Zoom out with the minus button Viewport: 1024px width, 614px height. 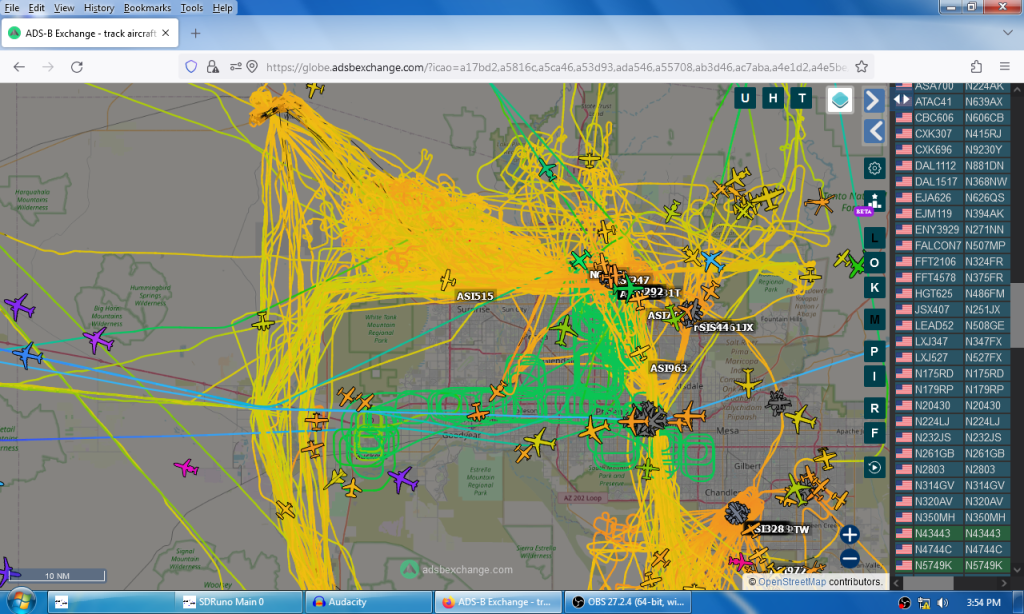point(850,559)
